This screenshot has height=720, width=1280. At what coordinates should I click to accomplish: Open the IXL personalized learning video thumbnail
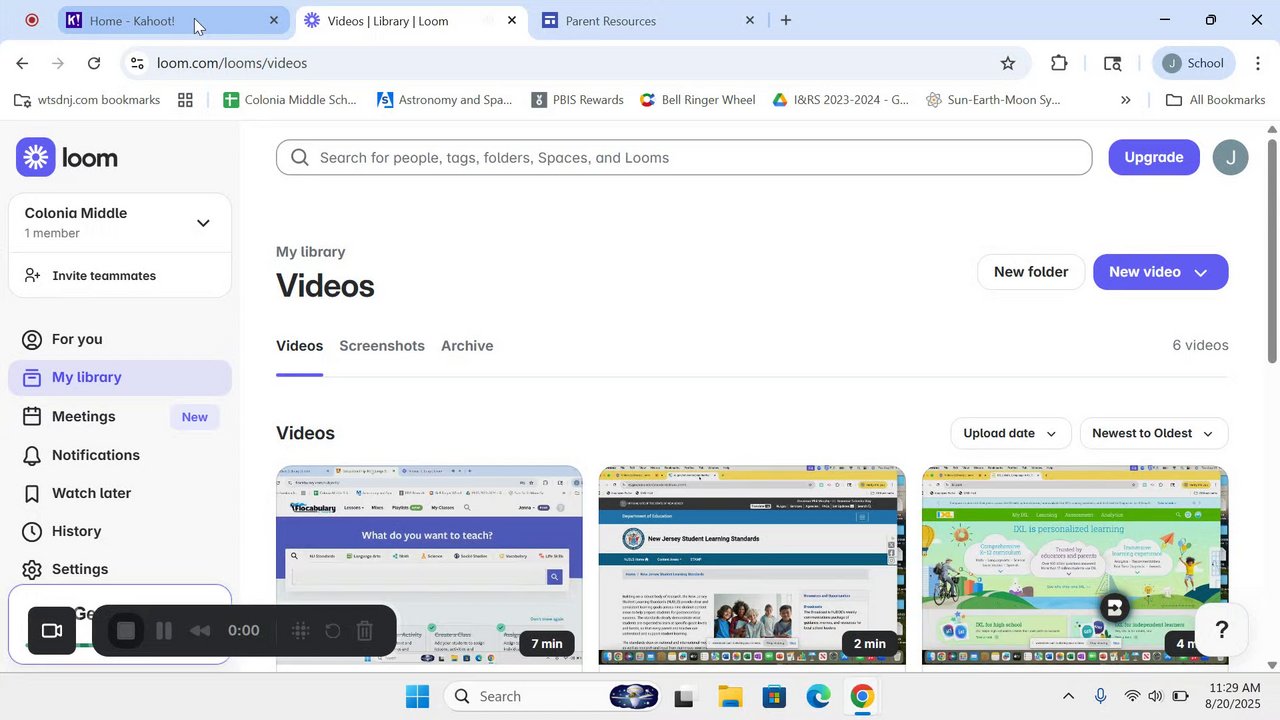(x=1075, y=565)
